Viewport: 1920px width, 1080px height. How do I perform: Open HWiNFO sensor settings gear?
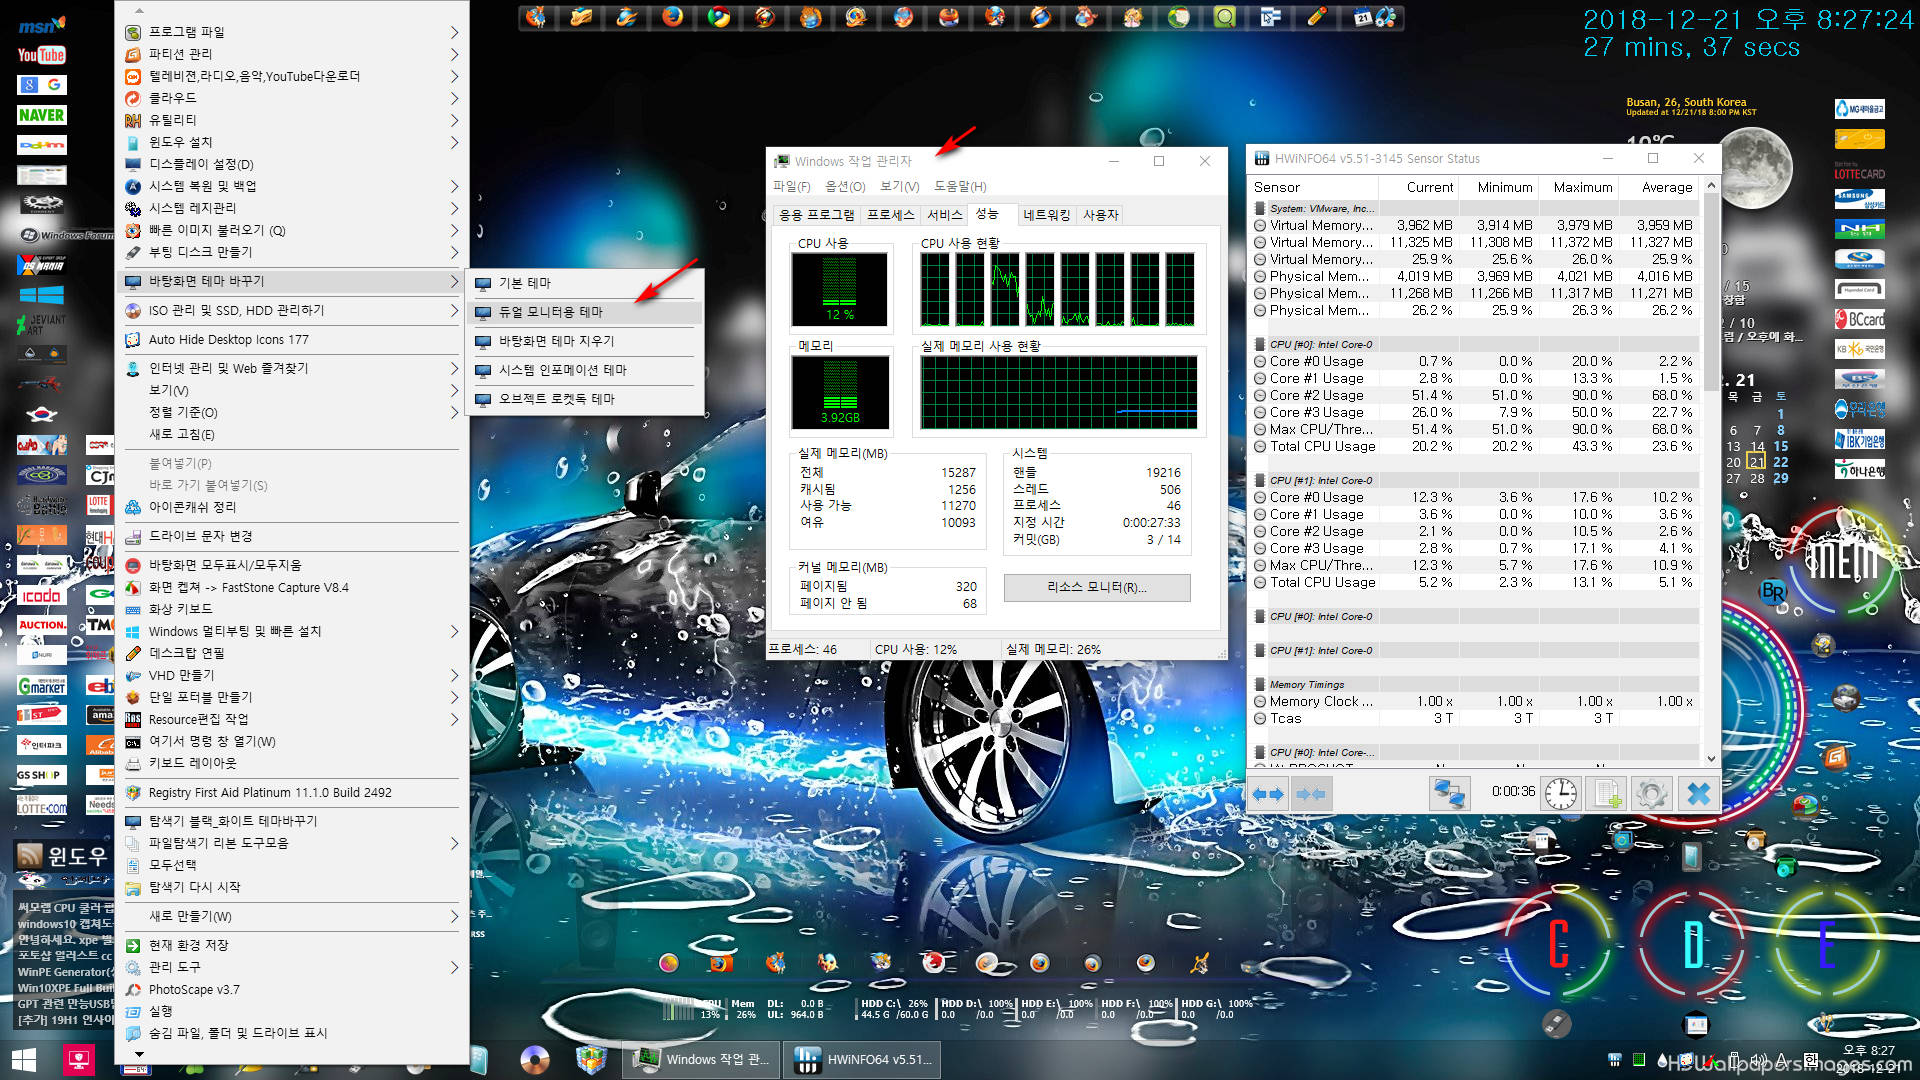(x=1652, y=794)
